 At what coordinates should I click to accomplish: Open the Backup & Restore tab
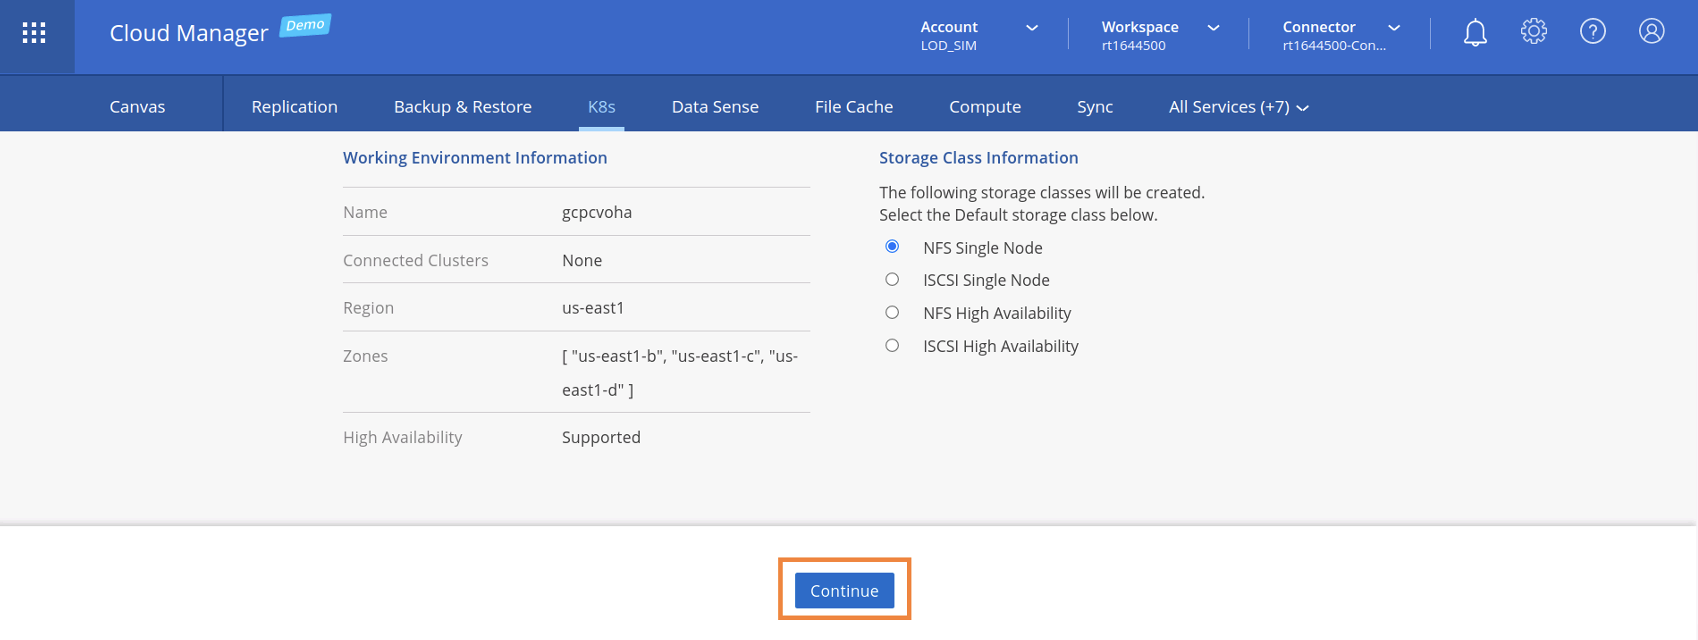(x=463, y=107)
